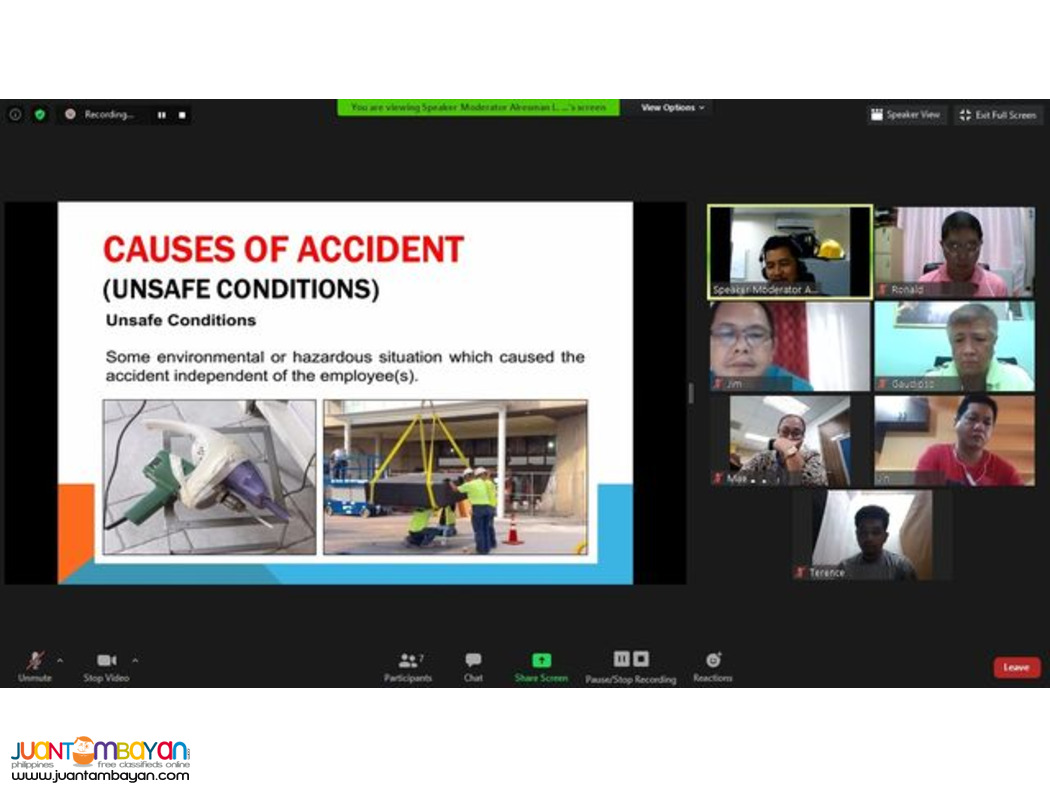Open the Chat panel
Screen dimensions: 1050x788
point(472,660)
